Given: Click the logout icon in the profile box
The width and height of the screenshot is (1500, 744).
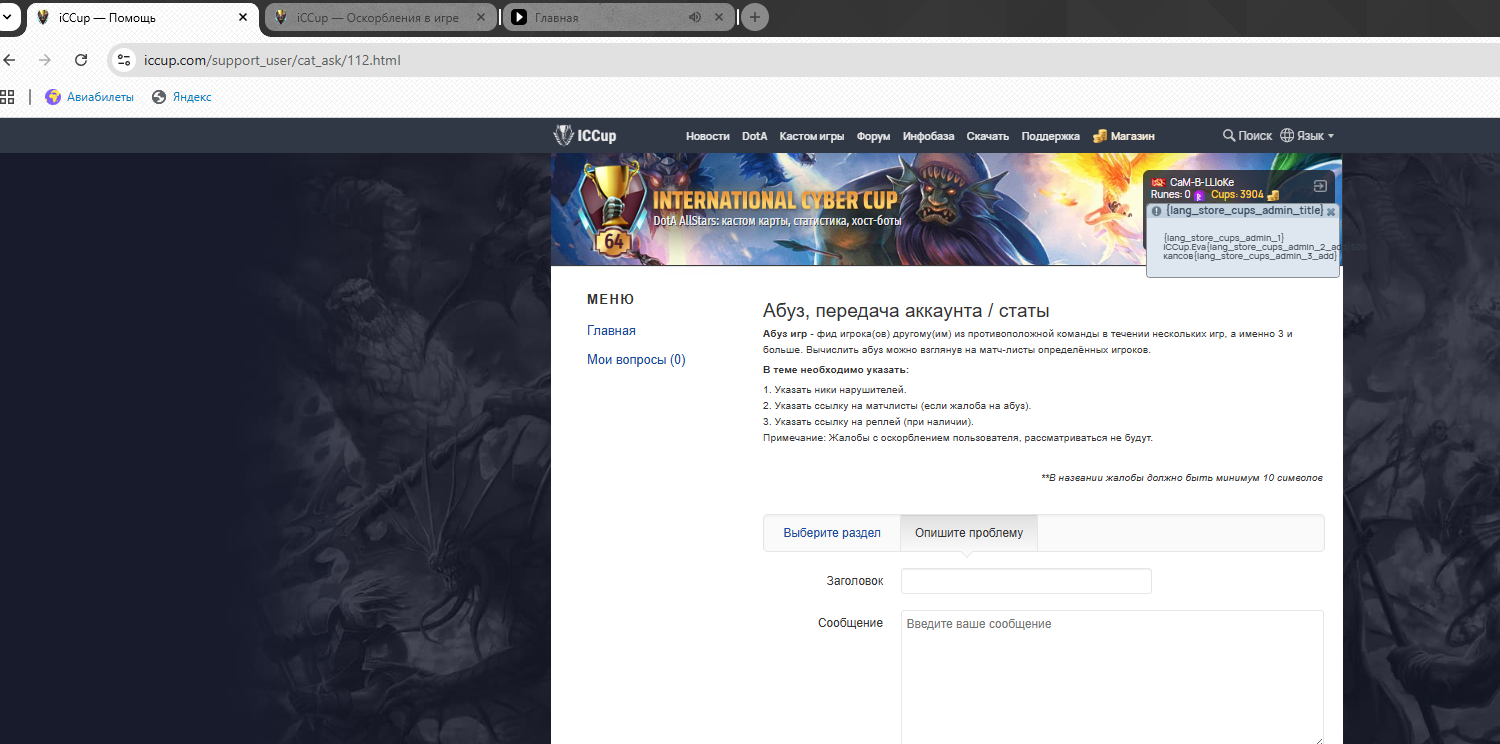Looking at the screenshot, I should [x=1320, y=186].
